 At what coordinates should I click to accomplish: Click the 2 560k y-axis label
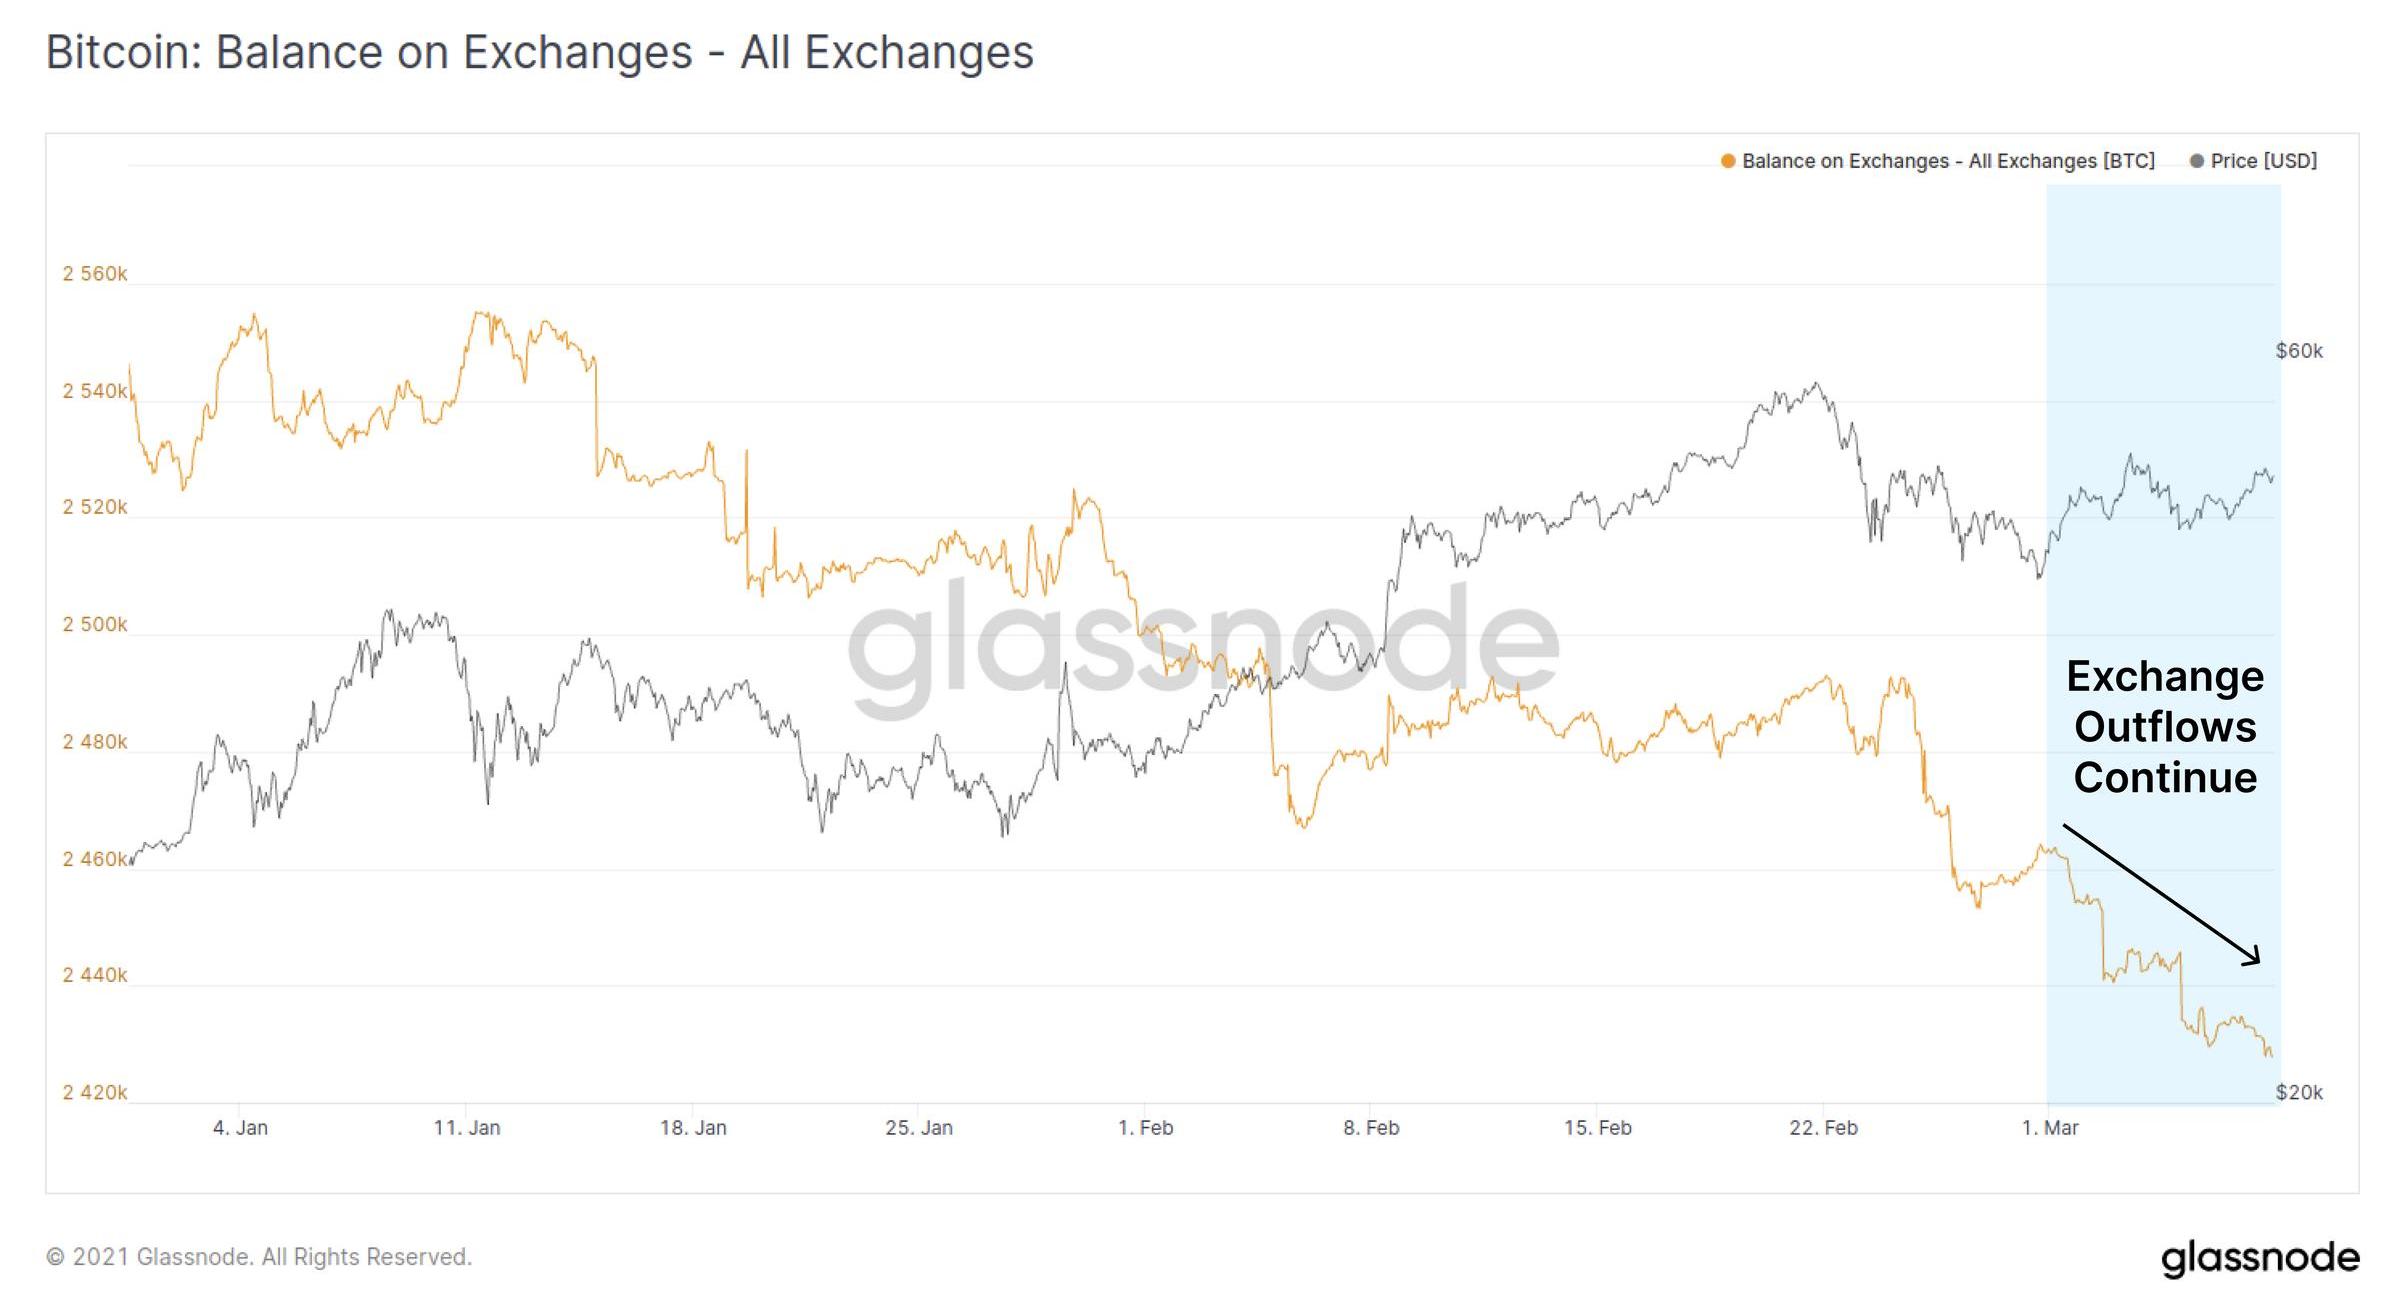[95, 274]
